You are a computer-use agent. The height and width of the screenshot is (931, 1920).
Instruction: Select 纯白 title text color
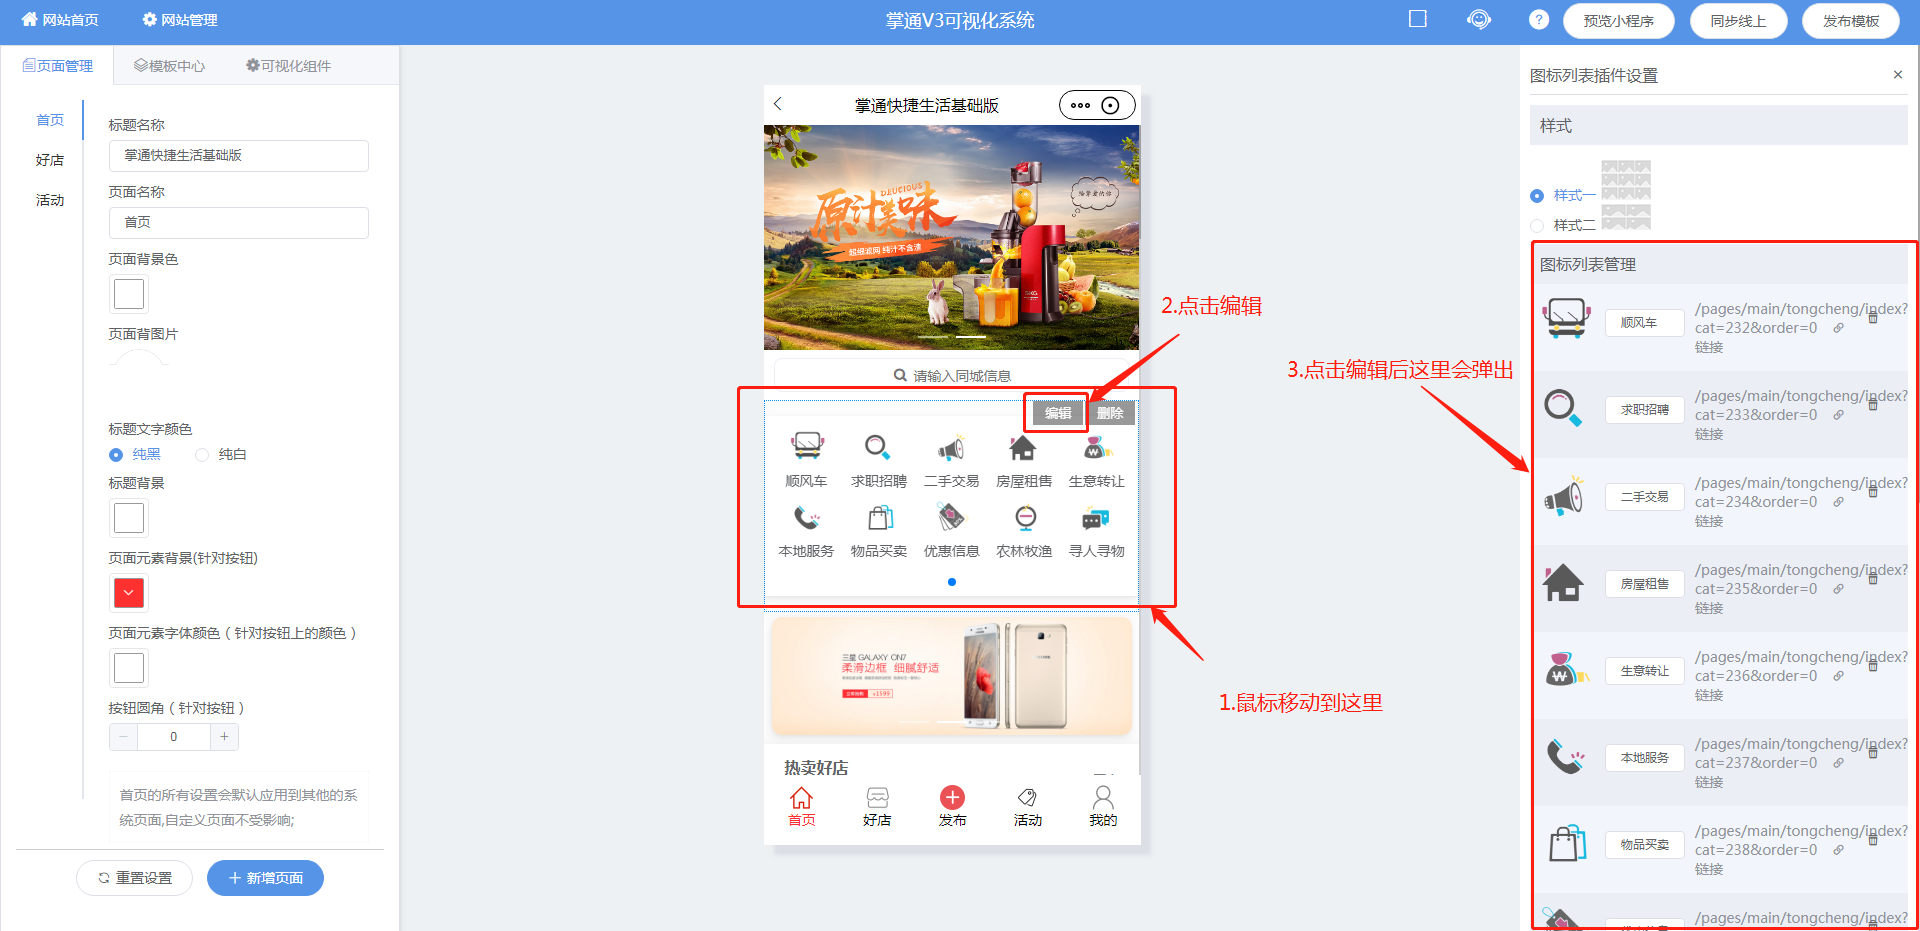[202, 455]
